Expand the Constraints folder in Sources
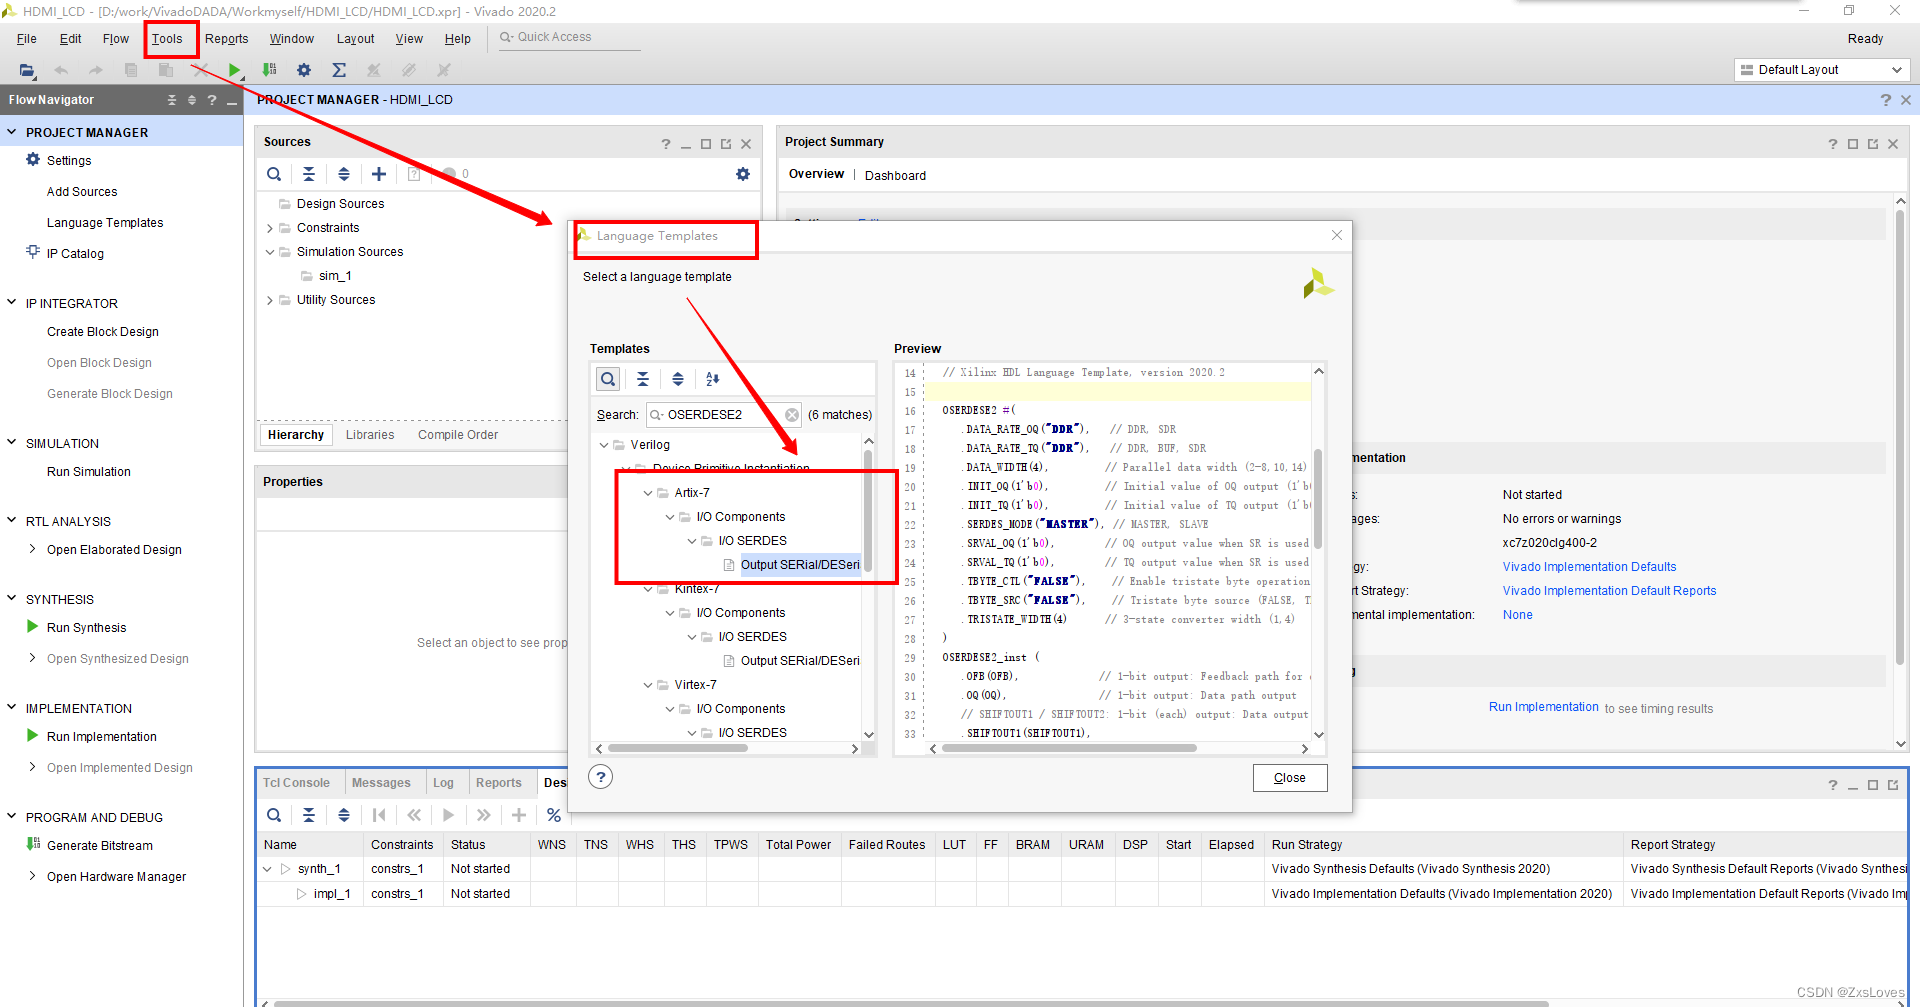The width and height of the screenshot is (1920, 1007). click(x=270, y=228)
